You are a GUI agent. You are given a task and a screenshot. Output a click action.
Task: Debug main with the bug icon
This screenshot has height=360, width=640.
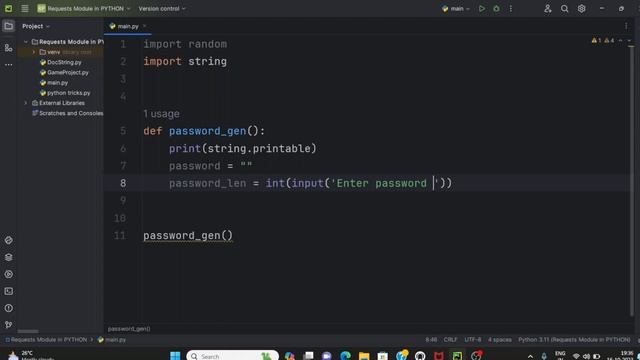click(x=496, y=9)
